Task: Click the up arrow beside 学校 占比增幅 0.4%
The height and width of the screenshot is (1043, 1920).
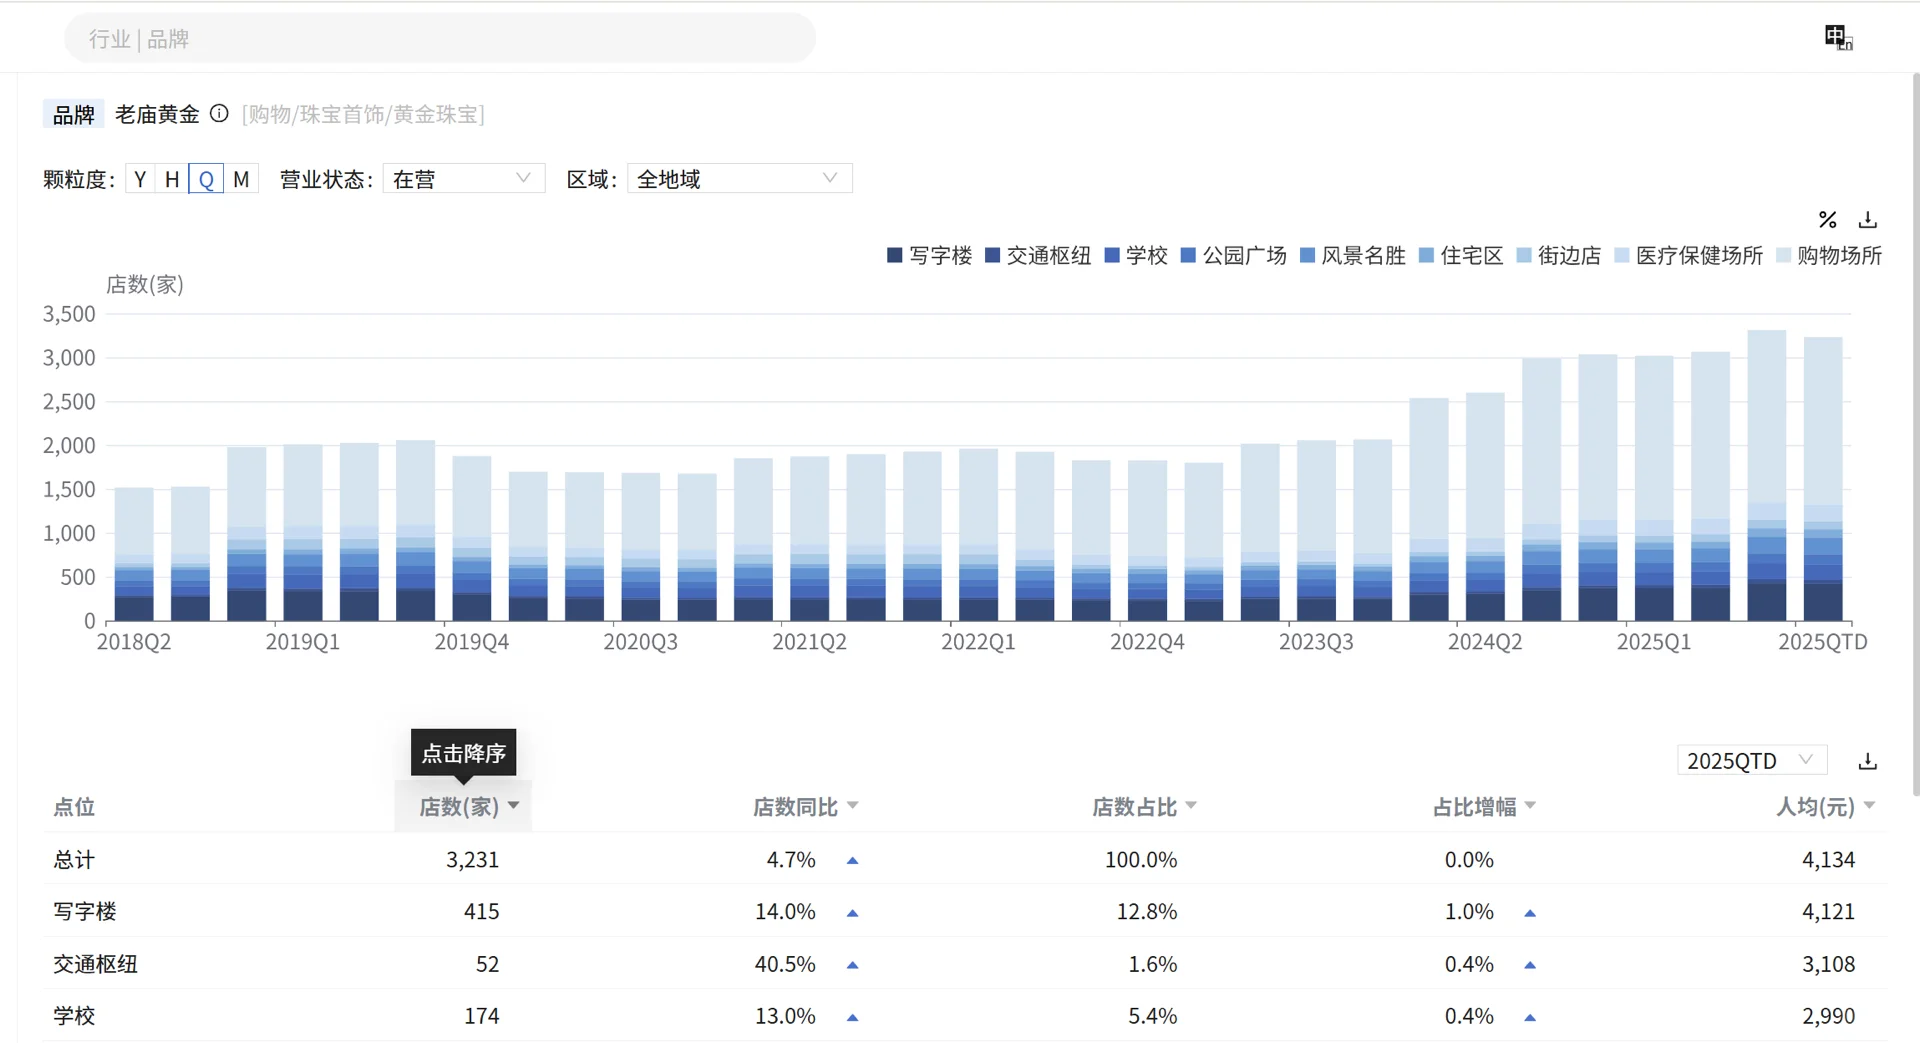Action: (x=1529, y=1017)
